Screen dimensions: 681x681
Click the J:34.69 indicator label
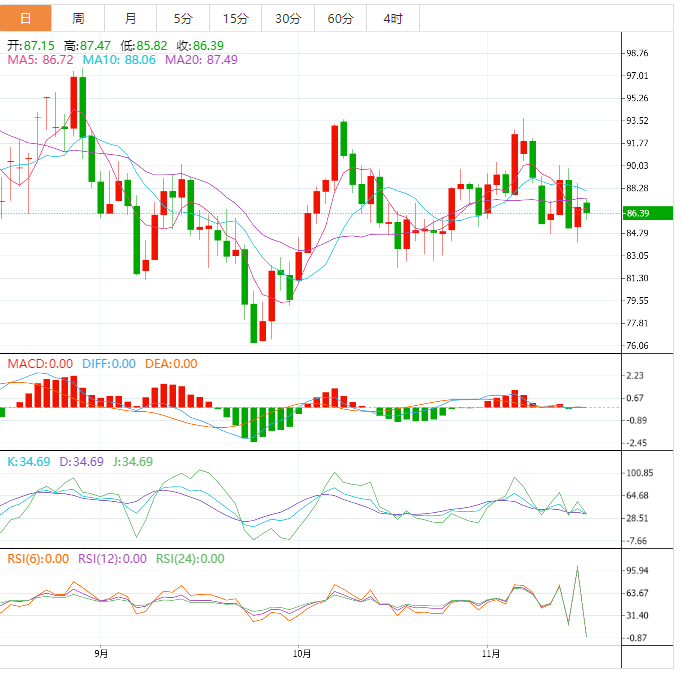pyautogui.click(x=133, y=461)
